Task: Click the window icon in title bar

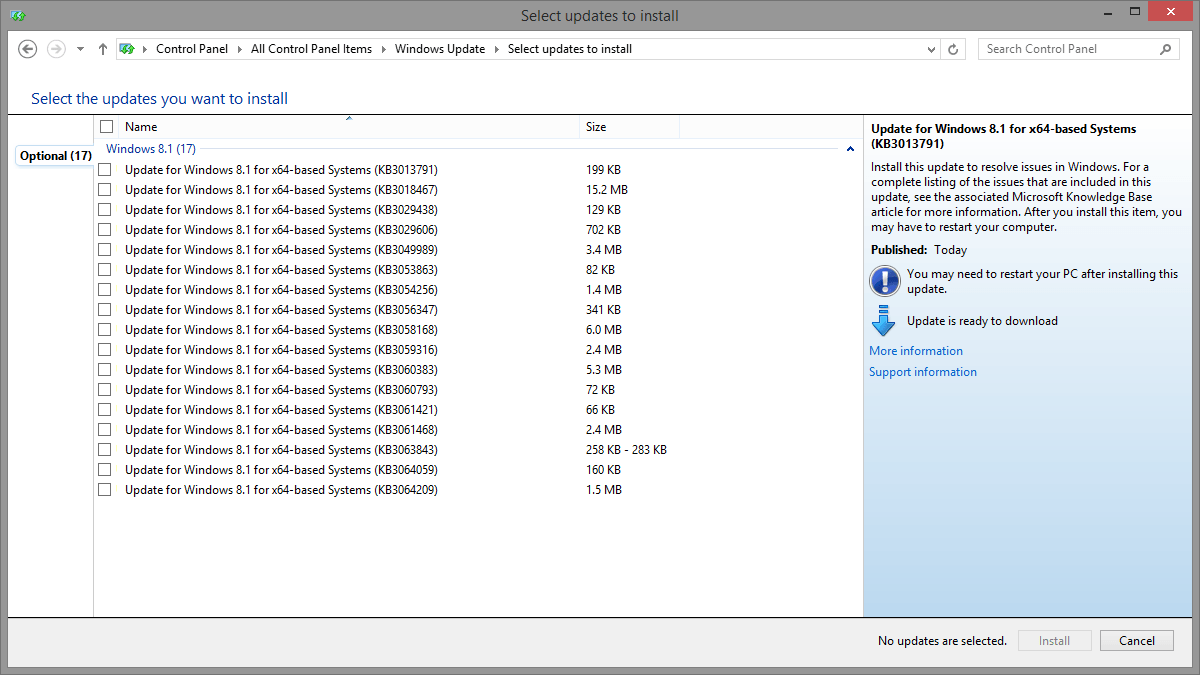Action: click(18, 16)
